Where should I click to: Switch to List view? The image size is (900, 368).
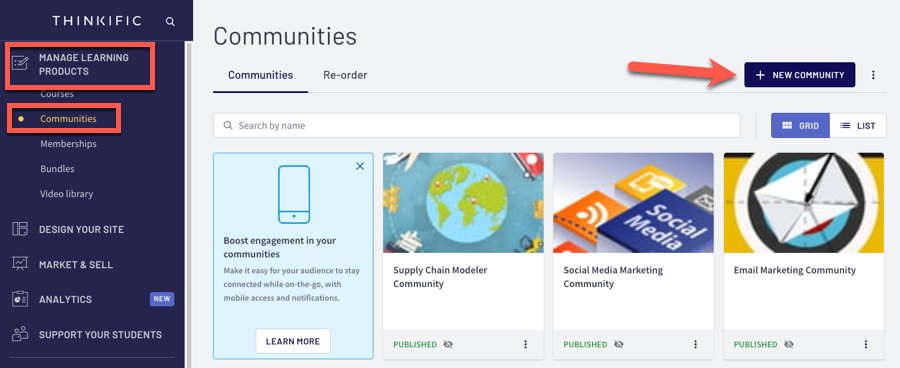point(858,126)
